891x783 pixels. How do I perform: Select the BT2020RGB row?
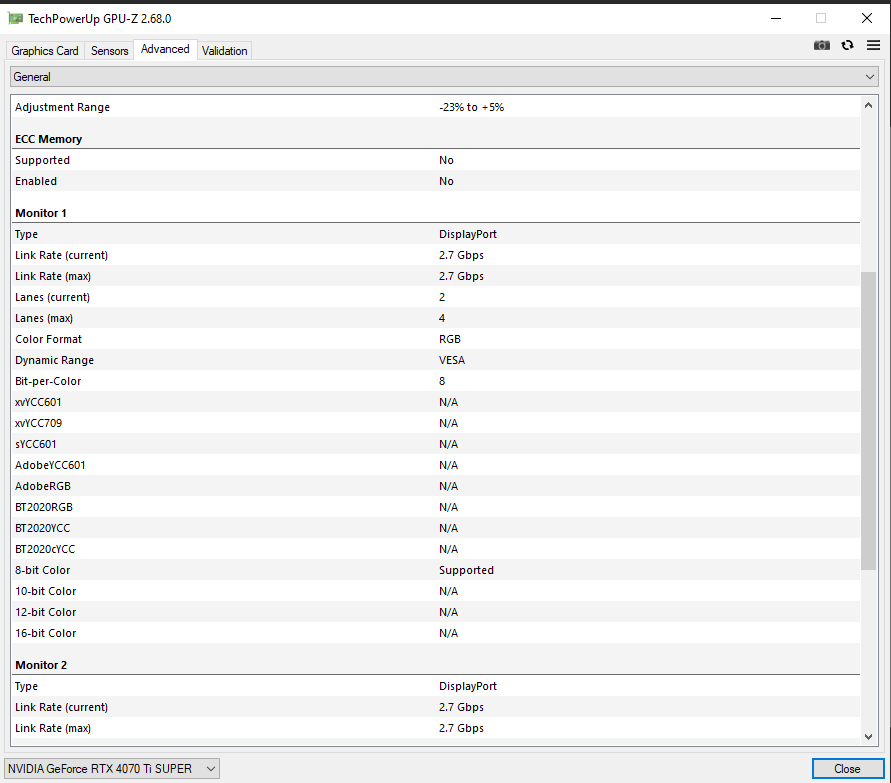(x=435, y=507)
